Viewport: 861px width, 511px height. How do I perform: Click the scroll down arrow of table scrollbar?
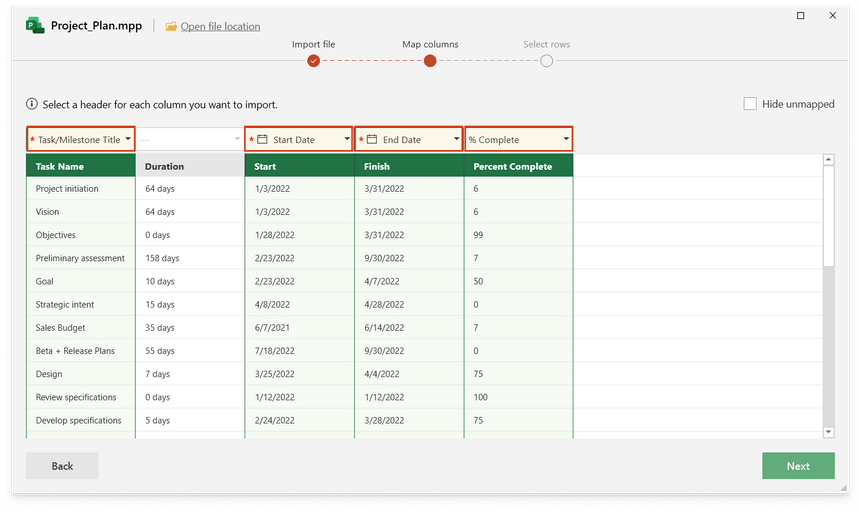coord(828,431)
